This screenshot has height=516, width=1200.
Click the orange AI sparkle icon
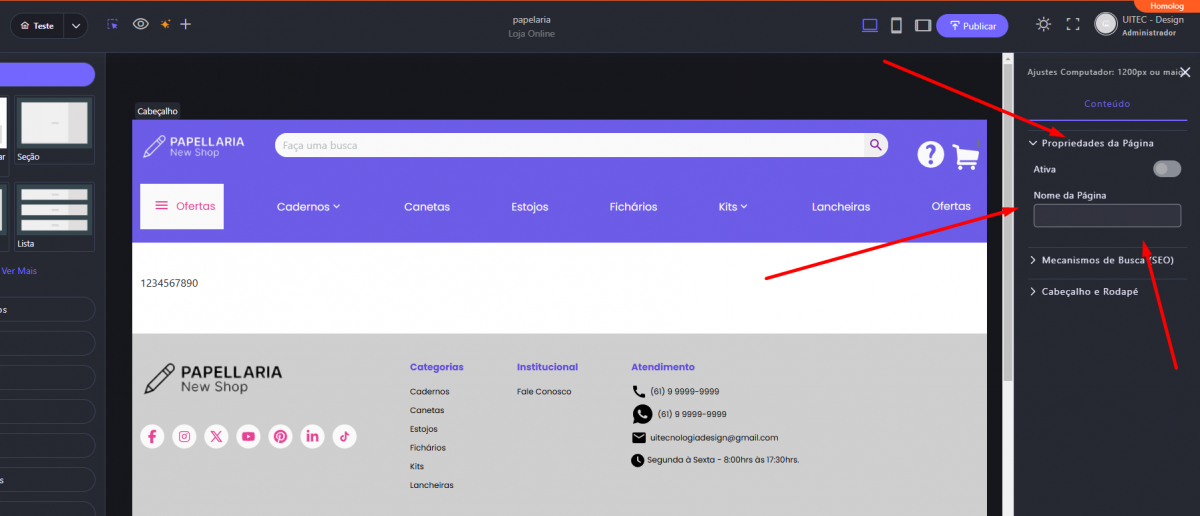point(165,25)
